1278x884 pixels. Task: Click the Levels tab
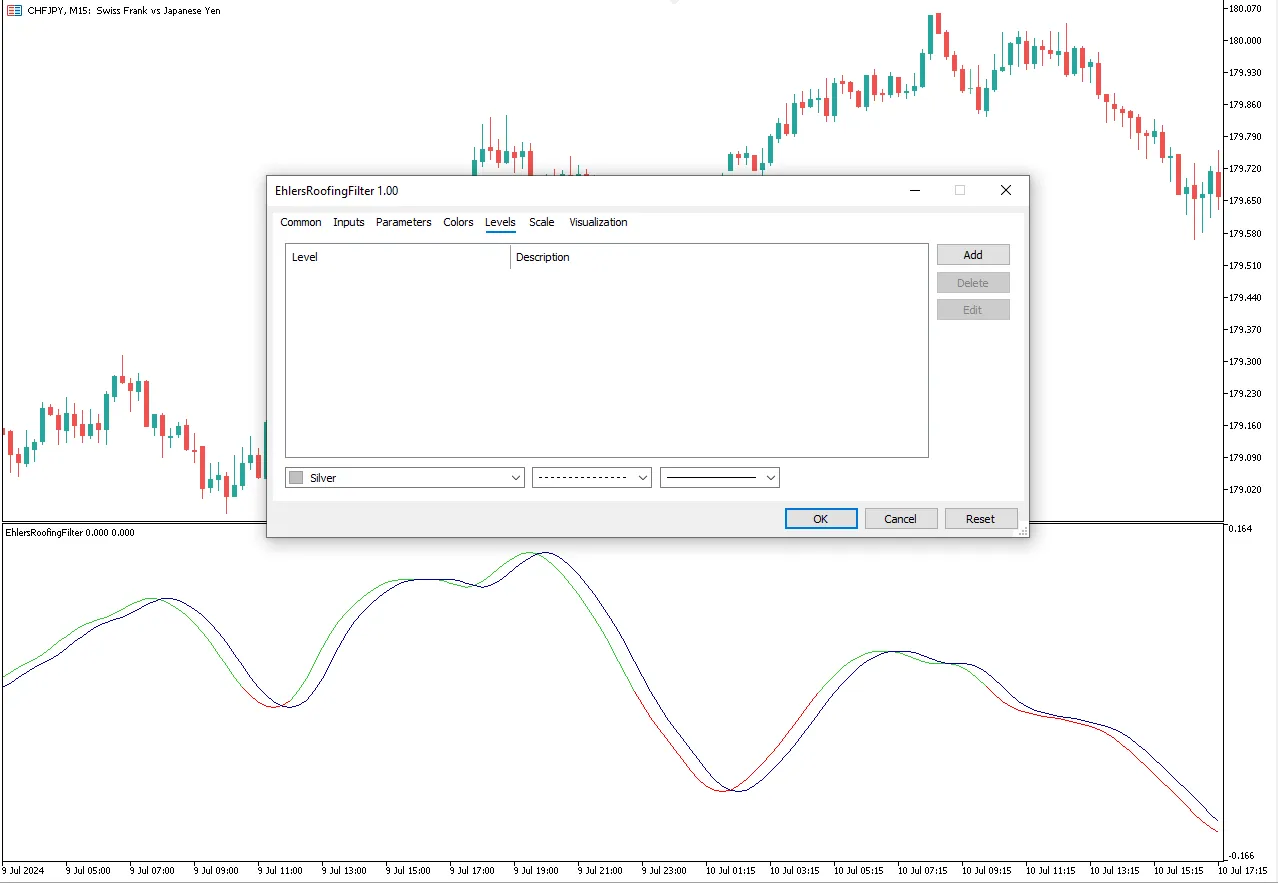point(500,222)
